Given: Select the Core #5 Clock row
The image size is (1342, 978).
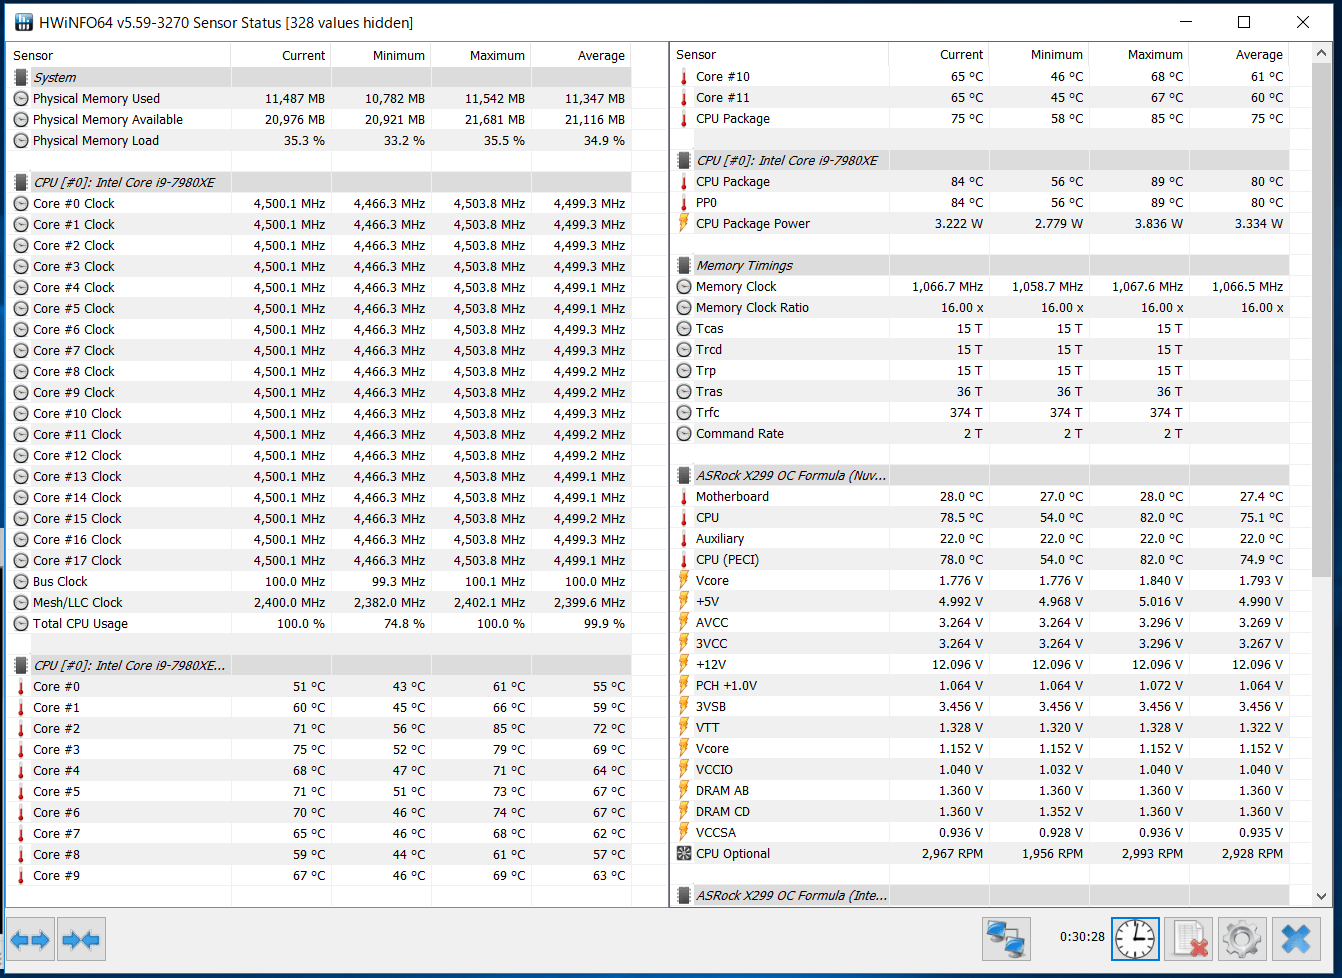Looking at the screenshot, I should click(320, 308).
